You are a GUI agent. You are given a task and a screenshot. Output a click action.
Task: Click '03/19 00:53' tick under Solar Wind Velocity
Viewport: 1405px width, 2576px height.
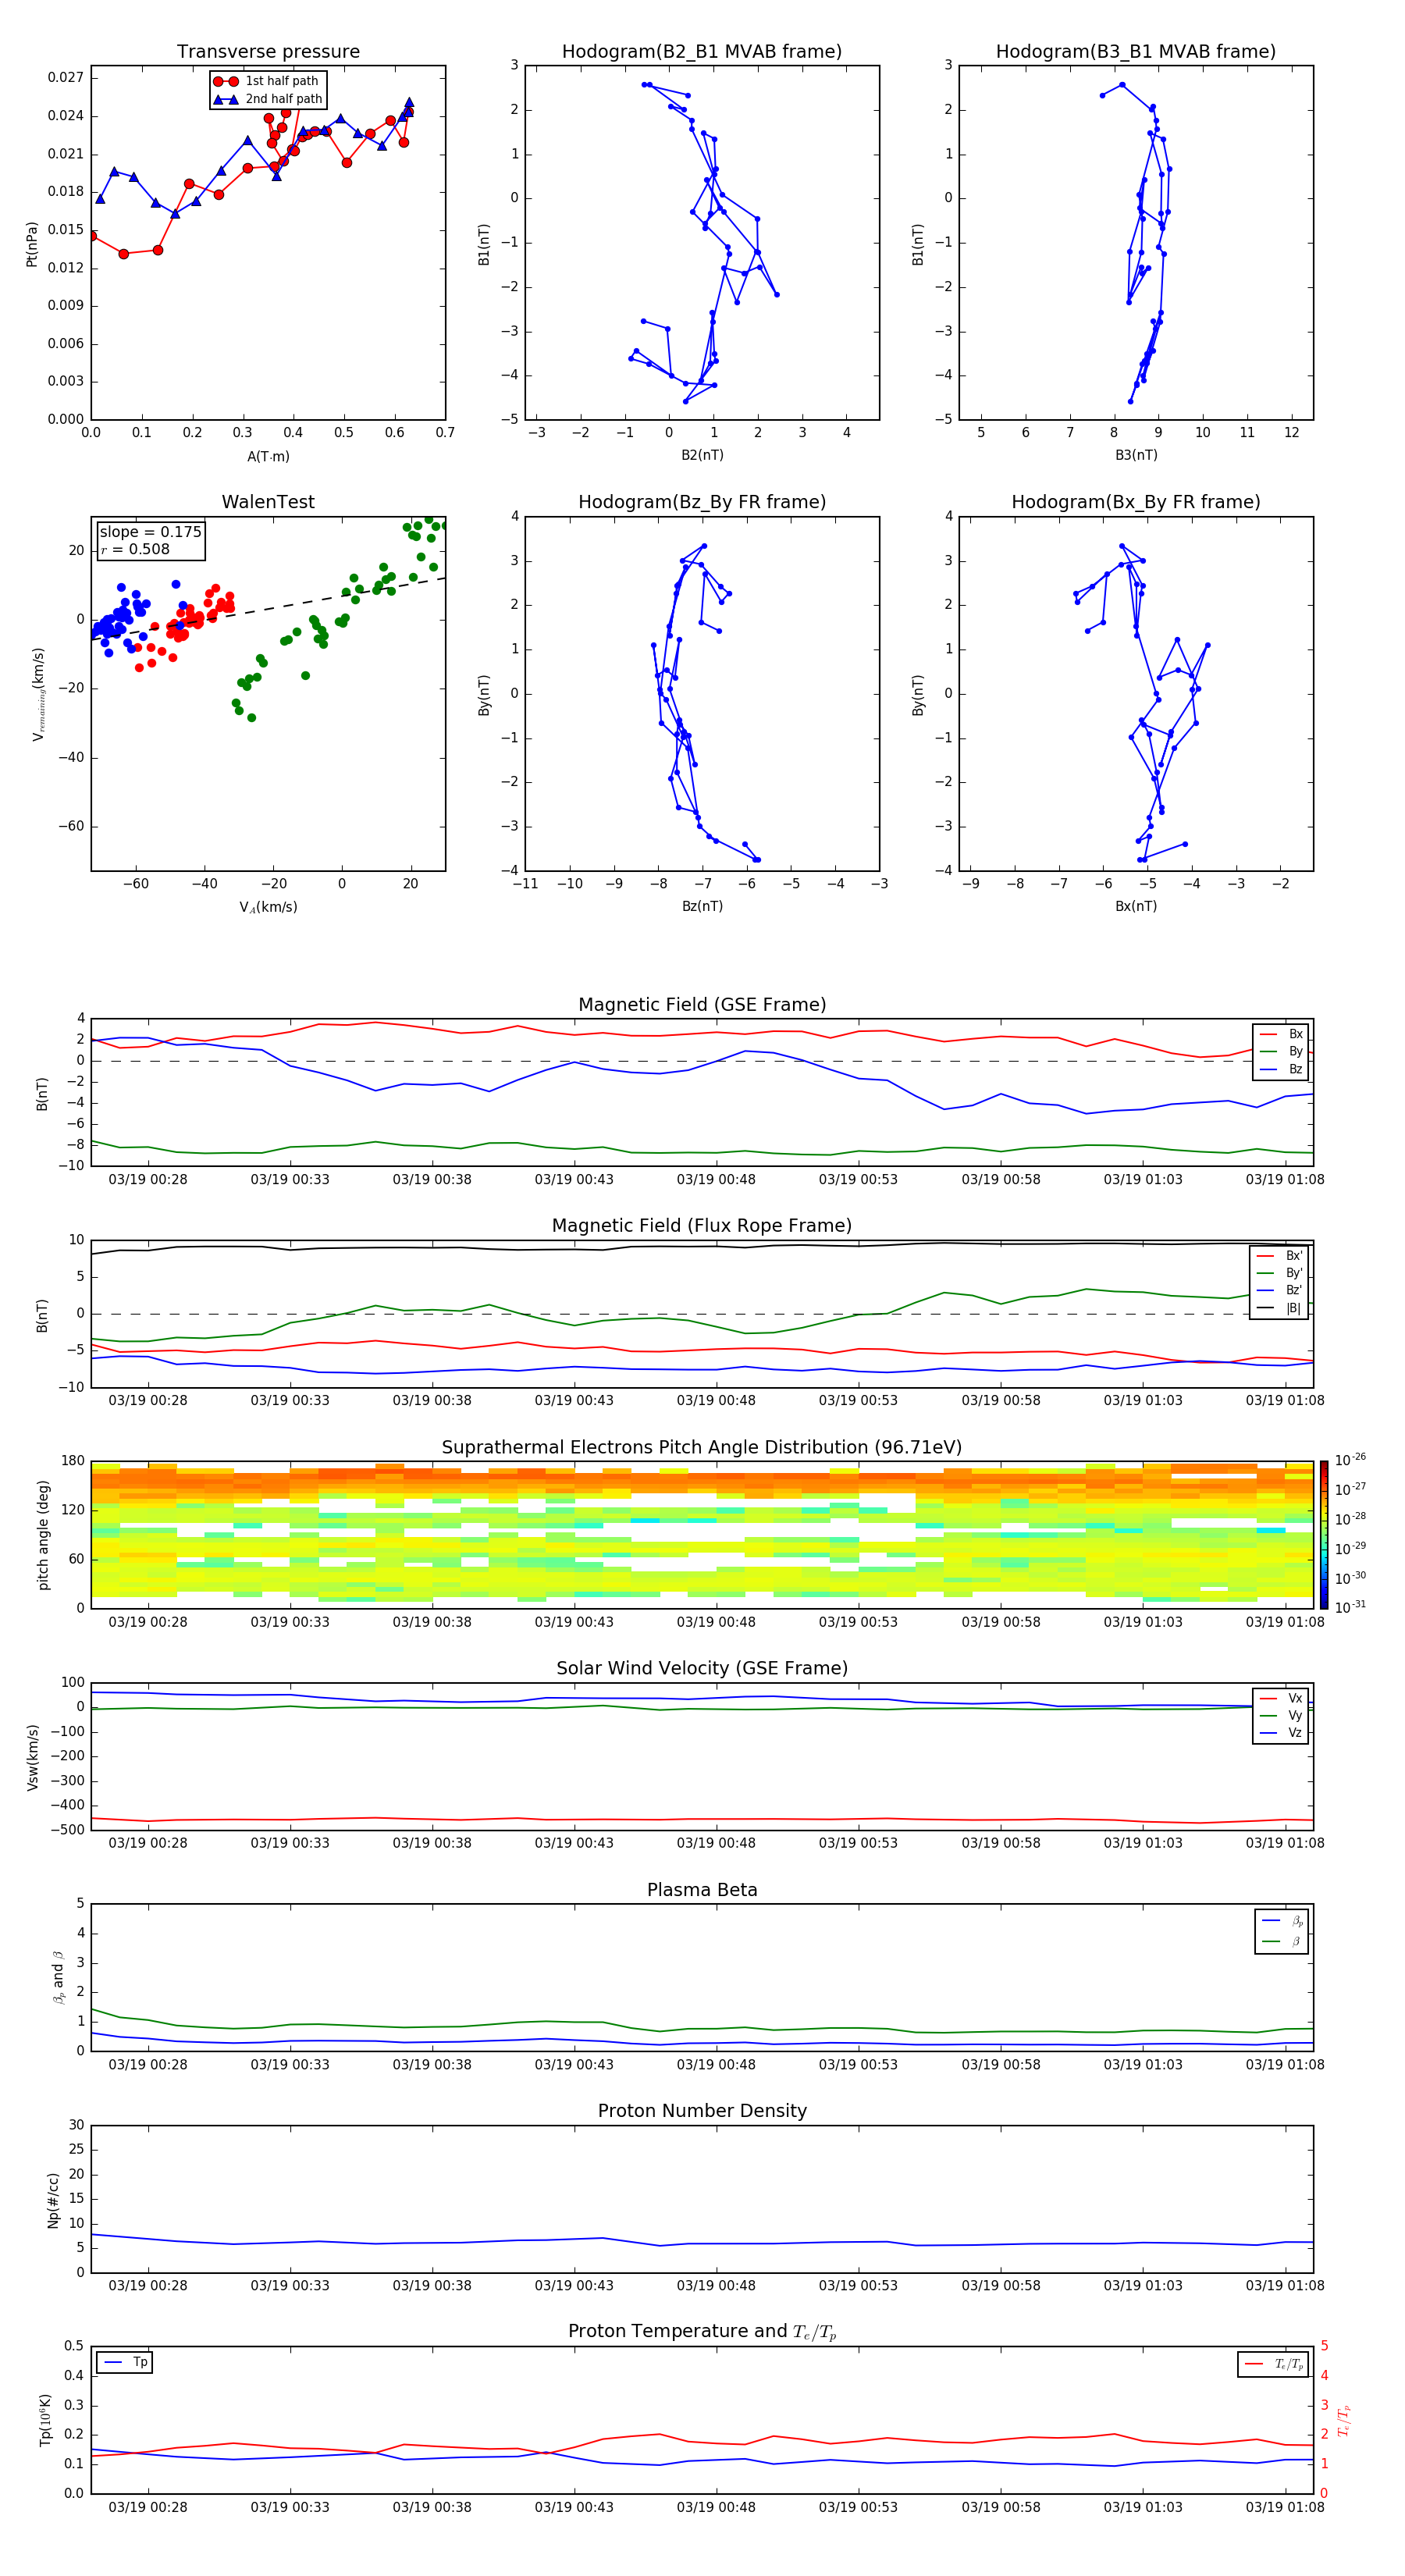click(x=858, y=1843)
